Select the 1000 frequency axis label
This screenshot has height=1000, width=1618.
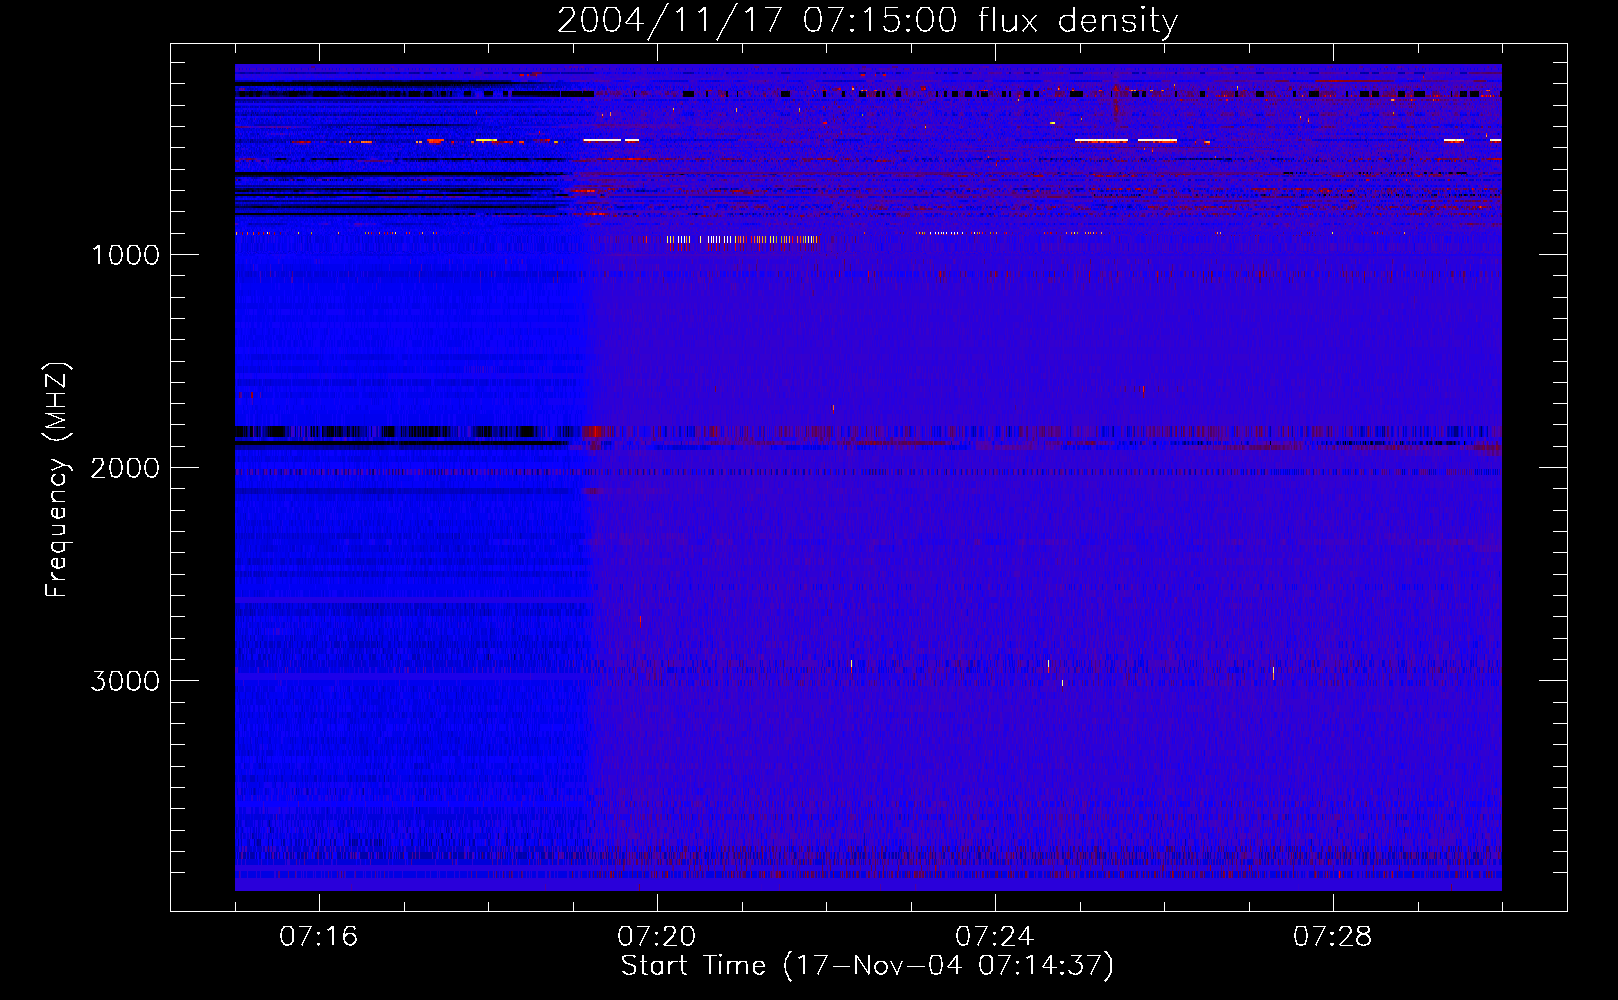coord(125,255)
